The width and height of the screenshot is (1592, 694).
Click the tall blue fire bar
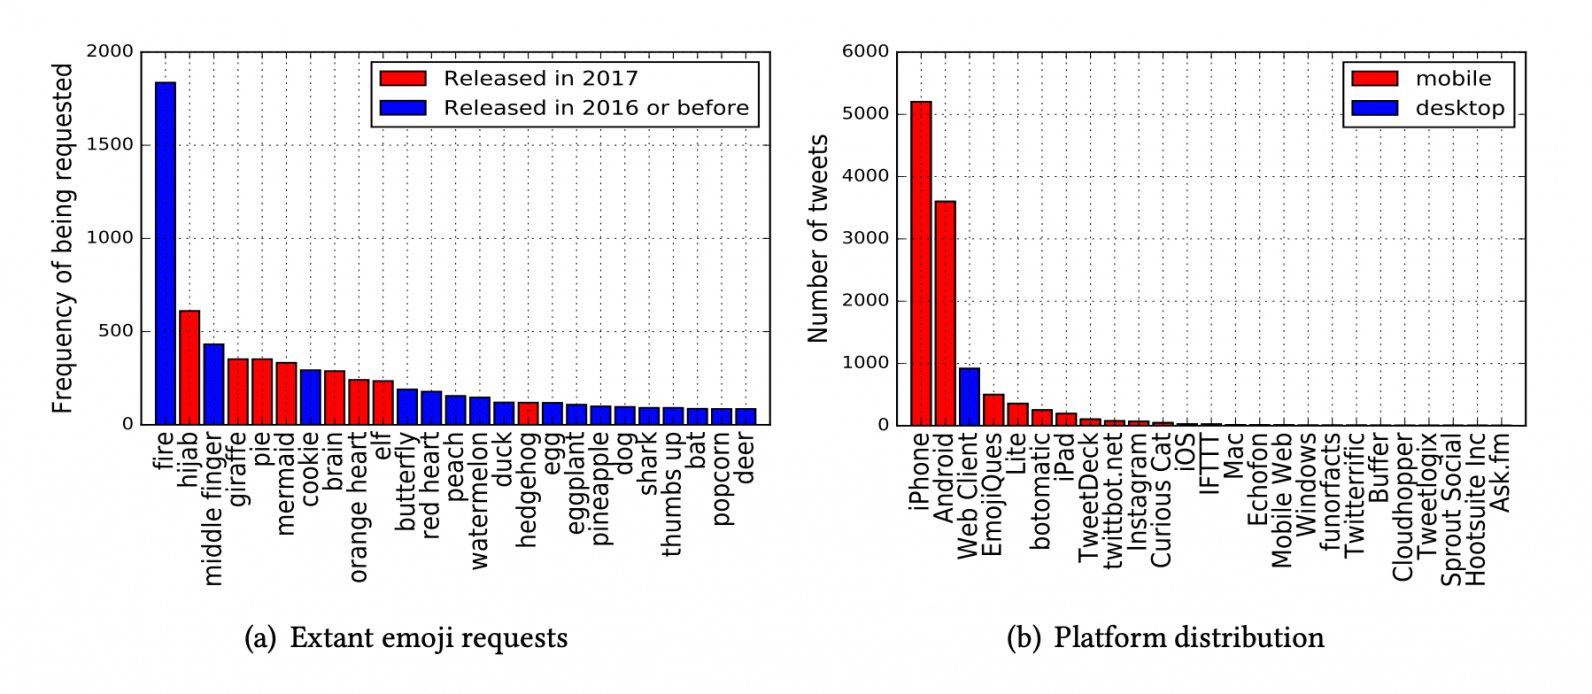click(165, 253)
